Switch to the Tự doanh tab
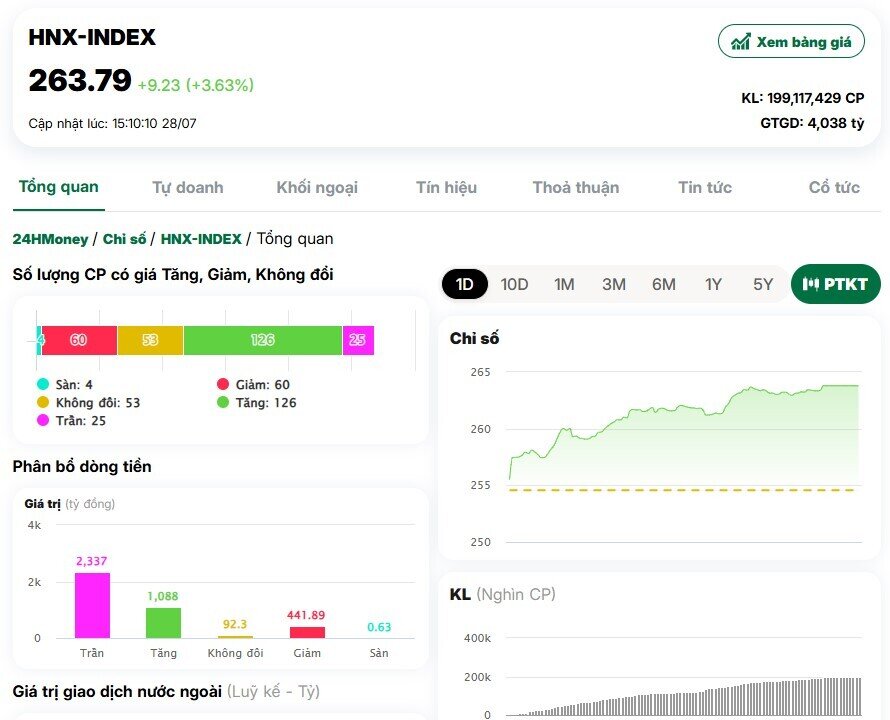 point(188,187)
